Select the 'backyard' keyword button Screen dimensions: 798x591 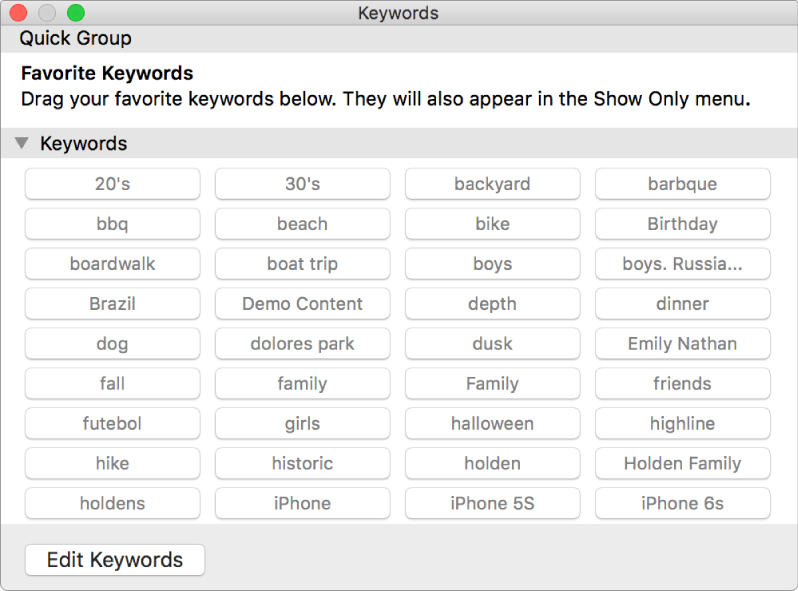[492, 184]
